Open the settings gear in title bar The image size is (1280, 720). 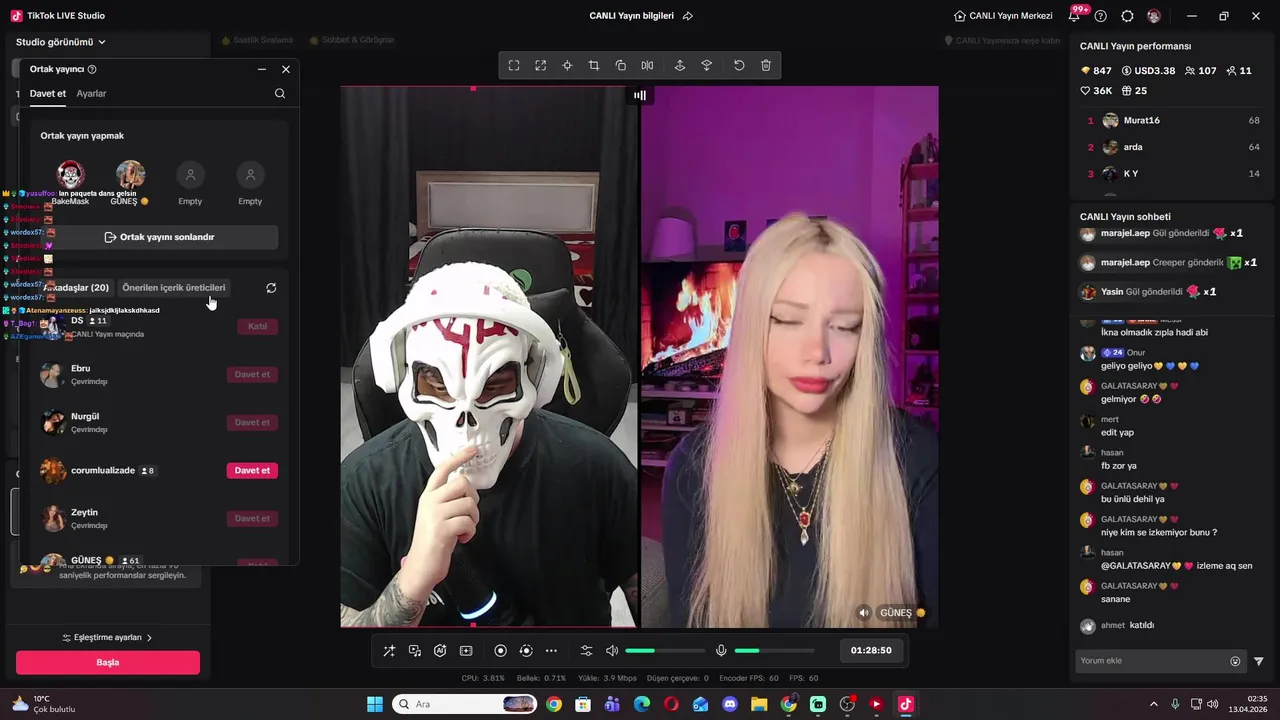pyautogui.click(x=1127, y=16)
